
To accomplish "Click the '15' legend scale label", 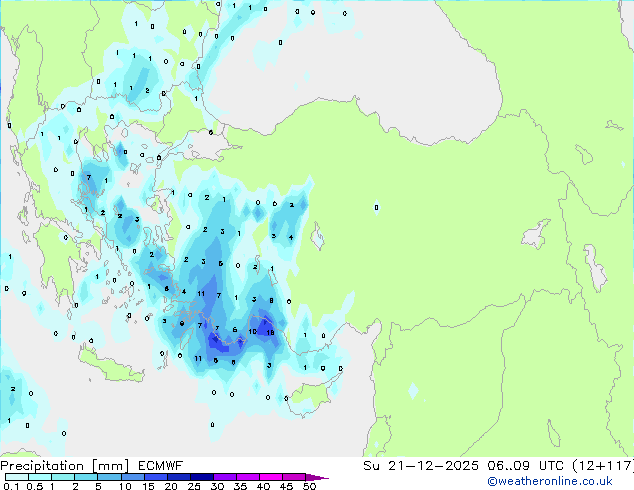I will 148,486.
